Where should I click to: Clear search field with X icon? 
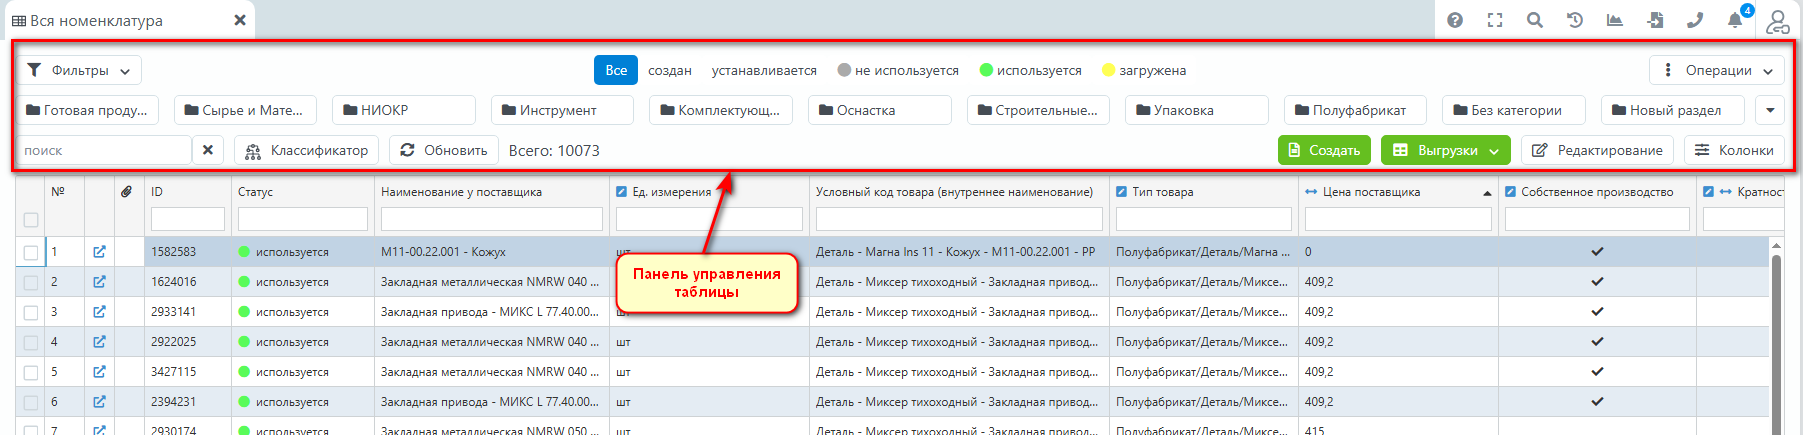207,150
